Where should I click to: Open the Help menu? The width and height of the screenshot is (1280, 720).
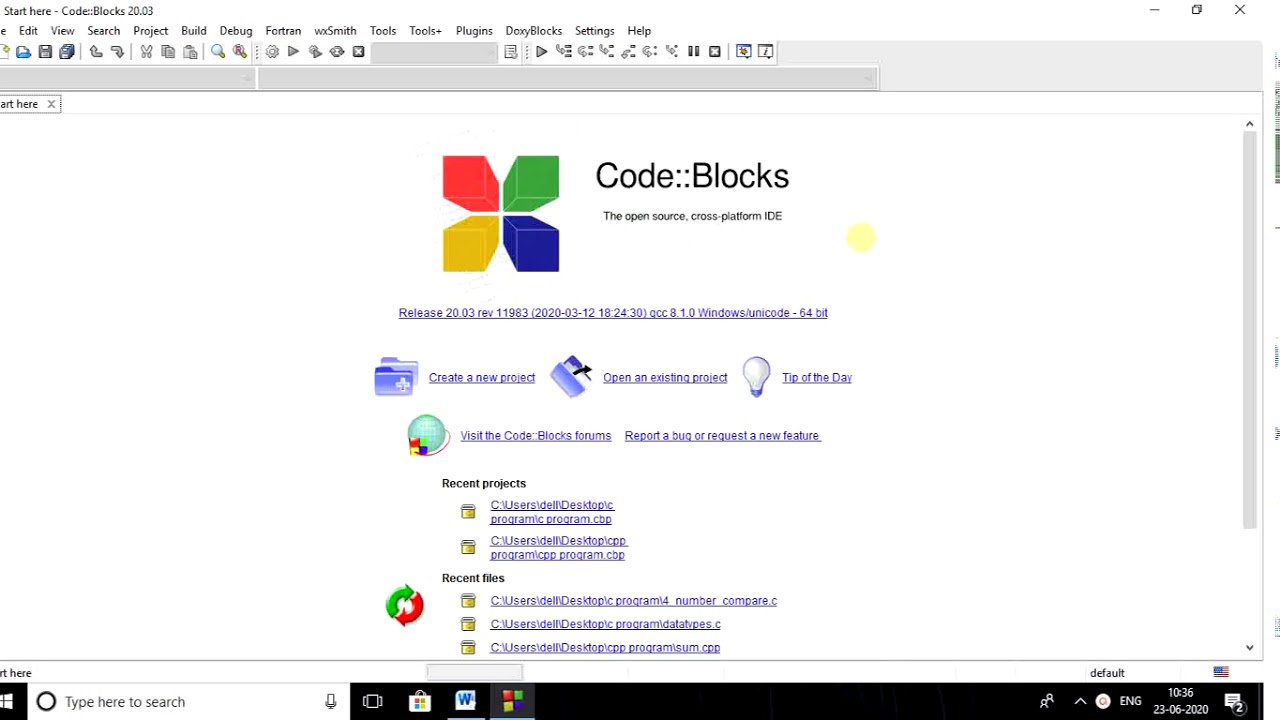coord(639,31)
